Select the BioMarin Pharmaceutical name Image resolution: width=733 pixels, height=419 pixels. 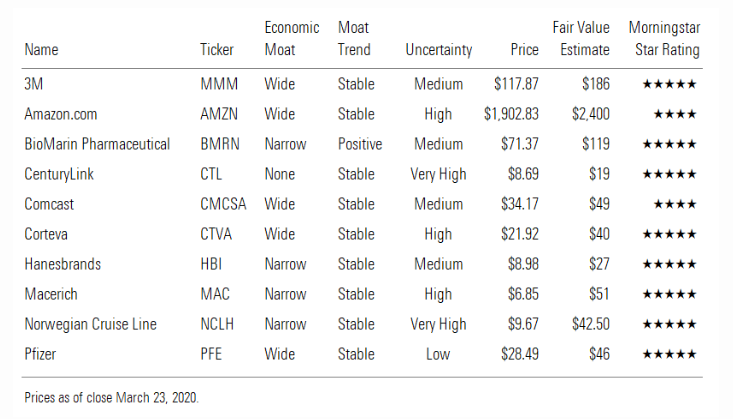pyautogui.click(x=97, y=145)
